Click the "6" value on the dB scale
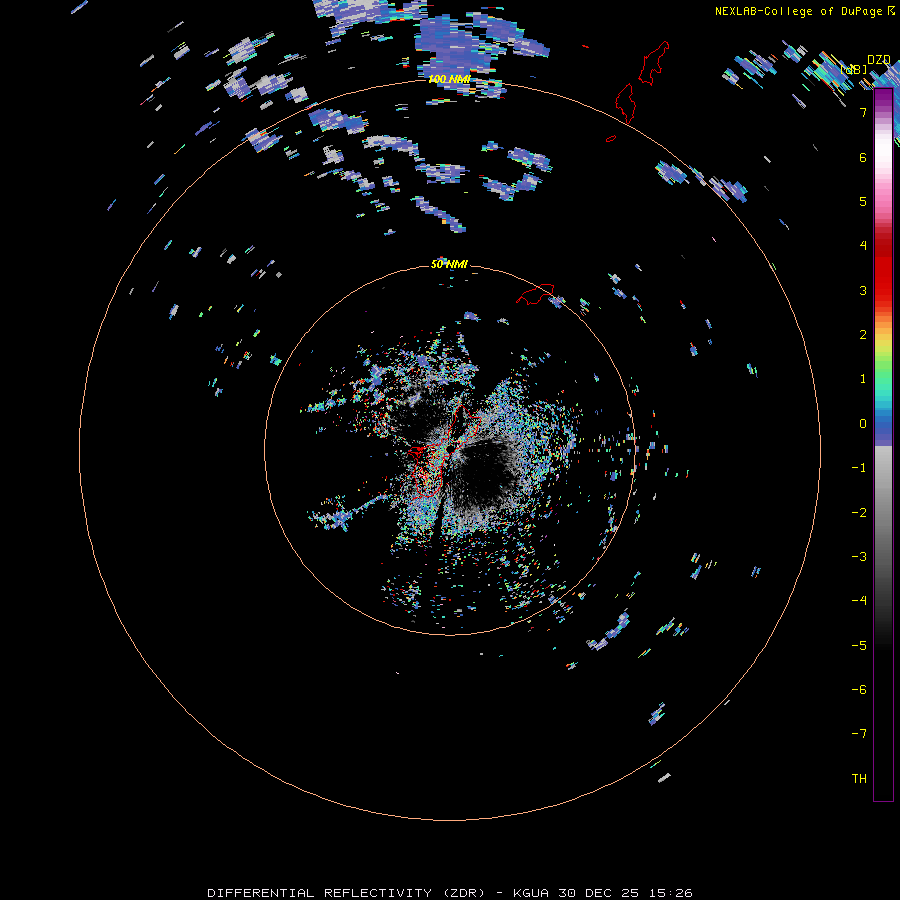Screen dimensions: 900x900 point(863,157)
